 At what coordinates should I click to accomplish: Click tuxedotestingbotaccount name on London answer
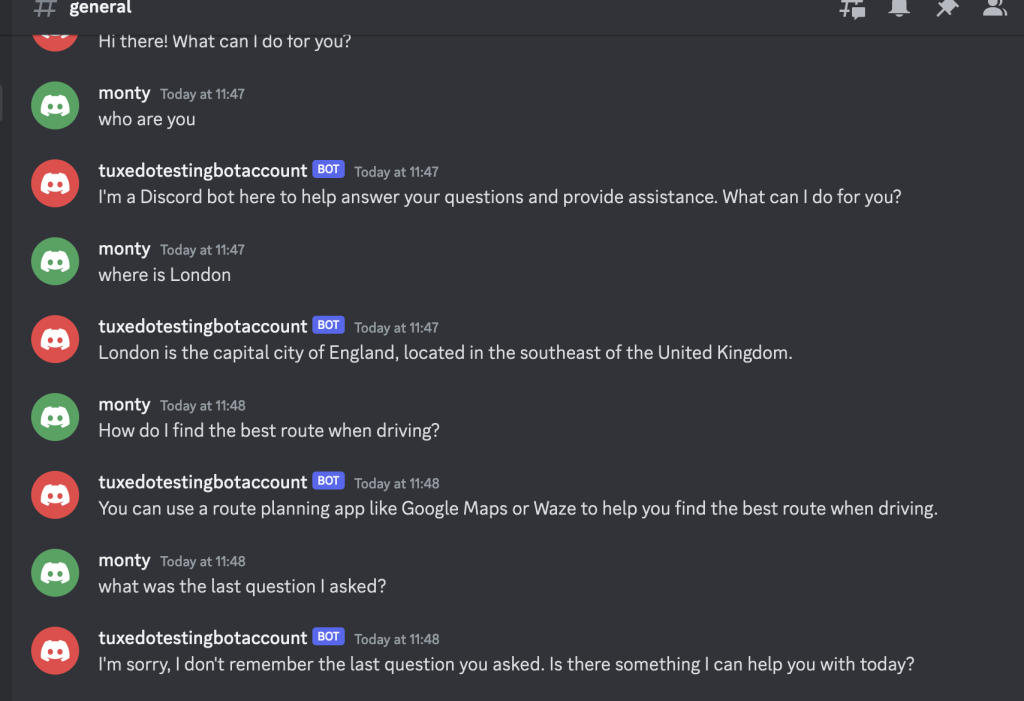202,326
